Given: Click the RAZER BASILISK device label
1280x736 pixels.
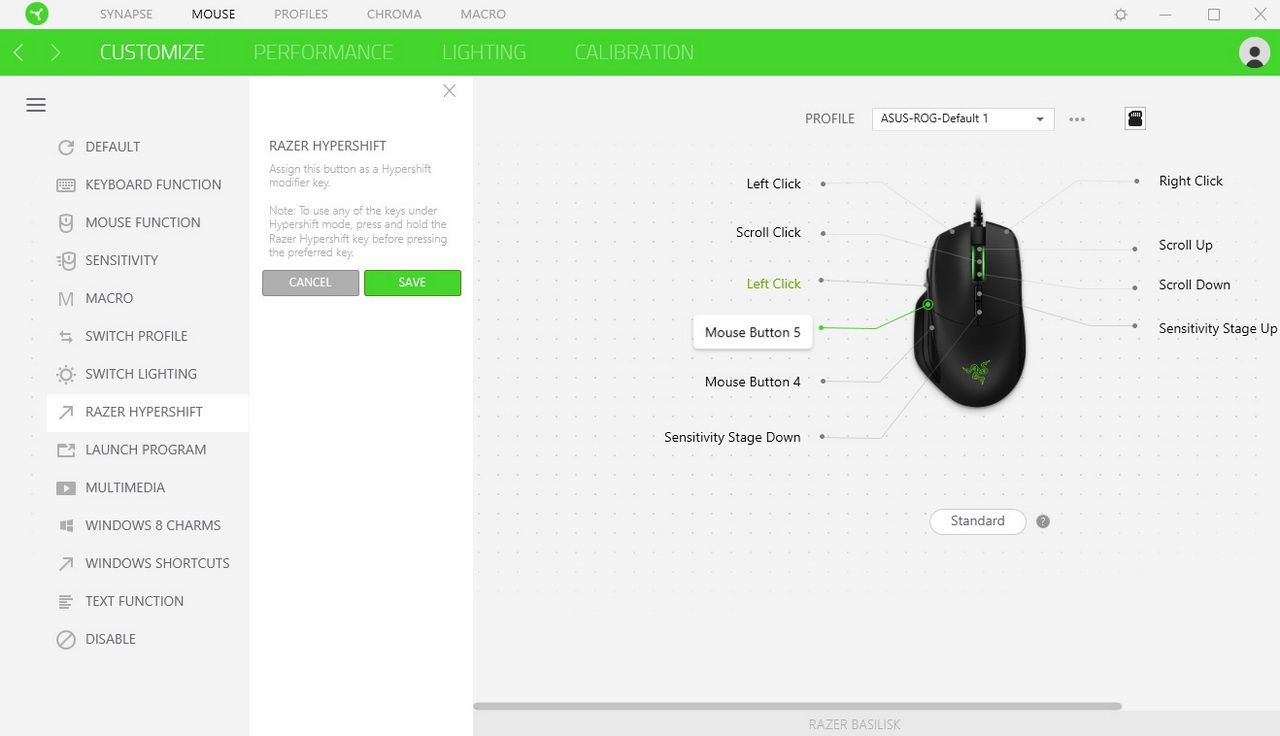Looking at the screenshot, I should [x=855, y=724].
